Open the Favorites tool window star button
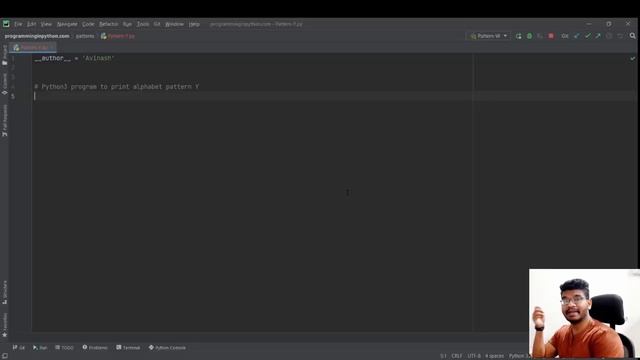Image resolution: width=640 pixels, height=360 pixels. (5, 325)
